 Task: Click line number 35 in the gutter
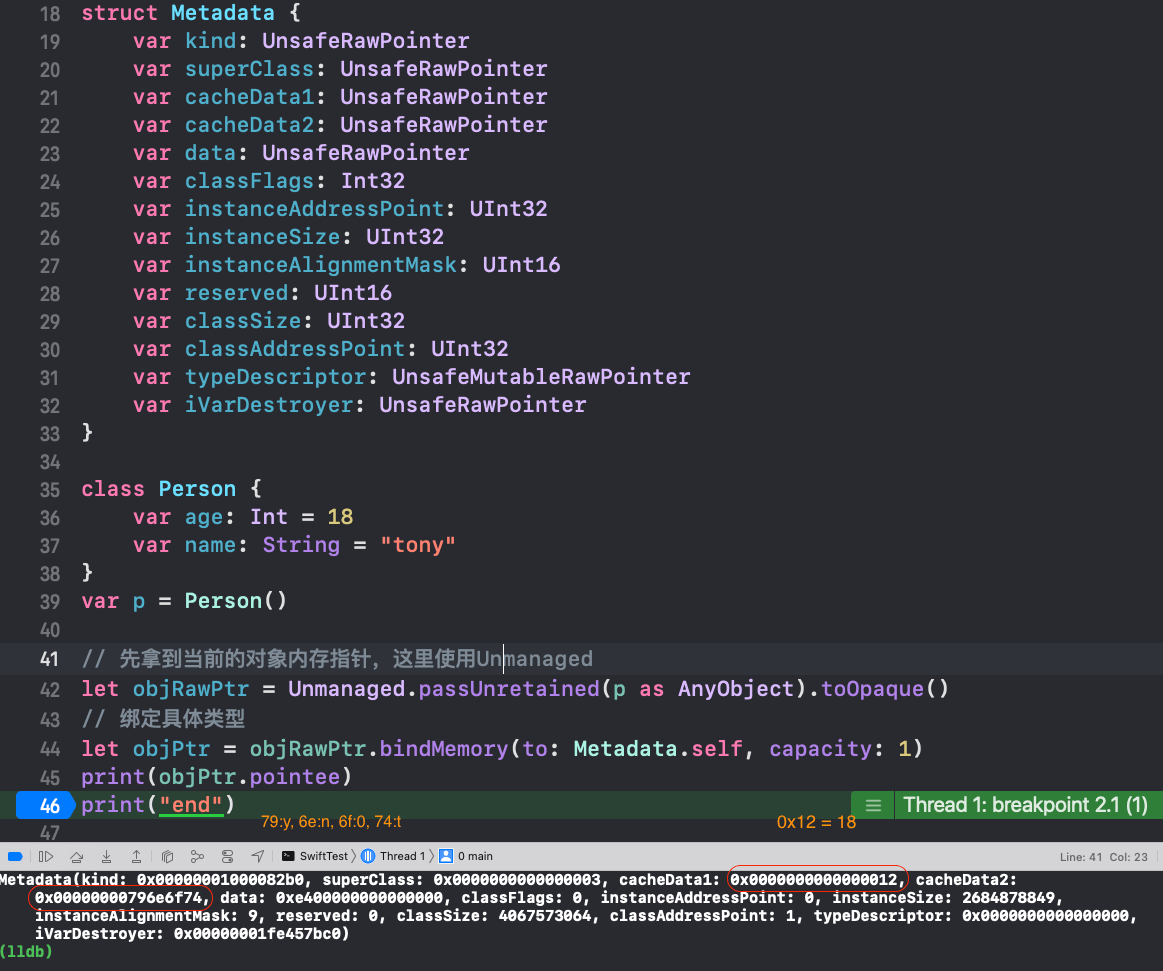pos(49,490)
